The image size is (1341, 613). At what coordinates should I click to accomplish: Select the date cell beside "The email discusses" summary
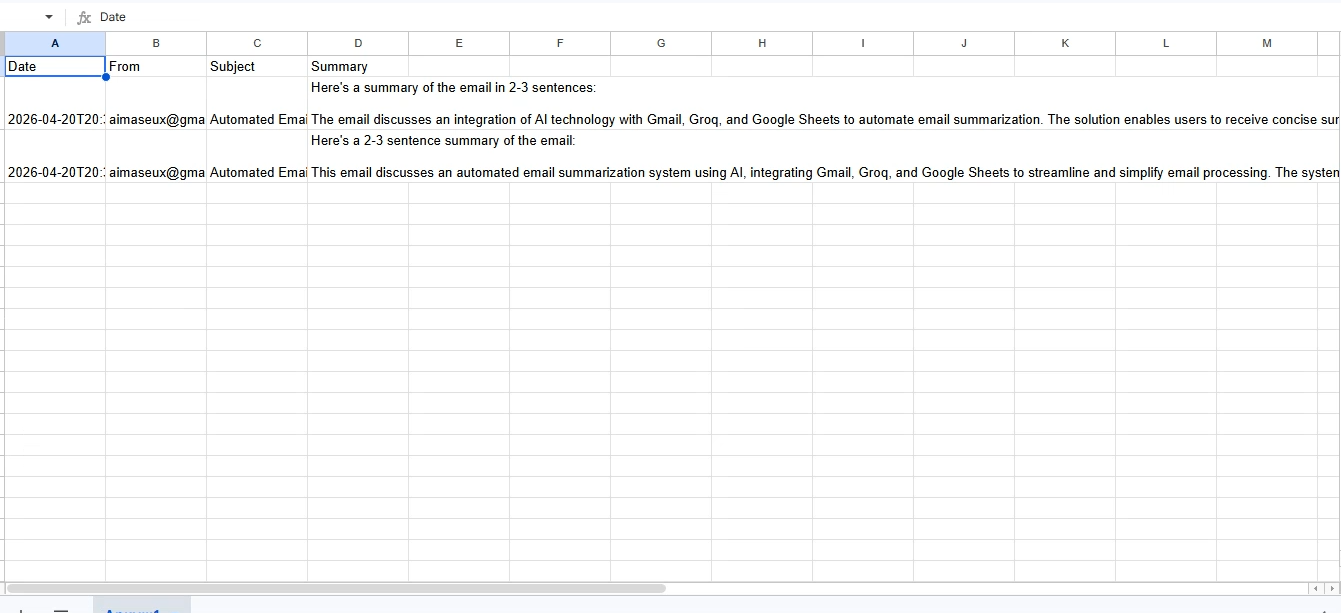(x=55, y=103)
